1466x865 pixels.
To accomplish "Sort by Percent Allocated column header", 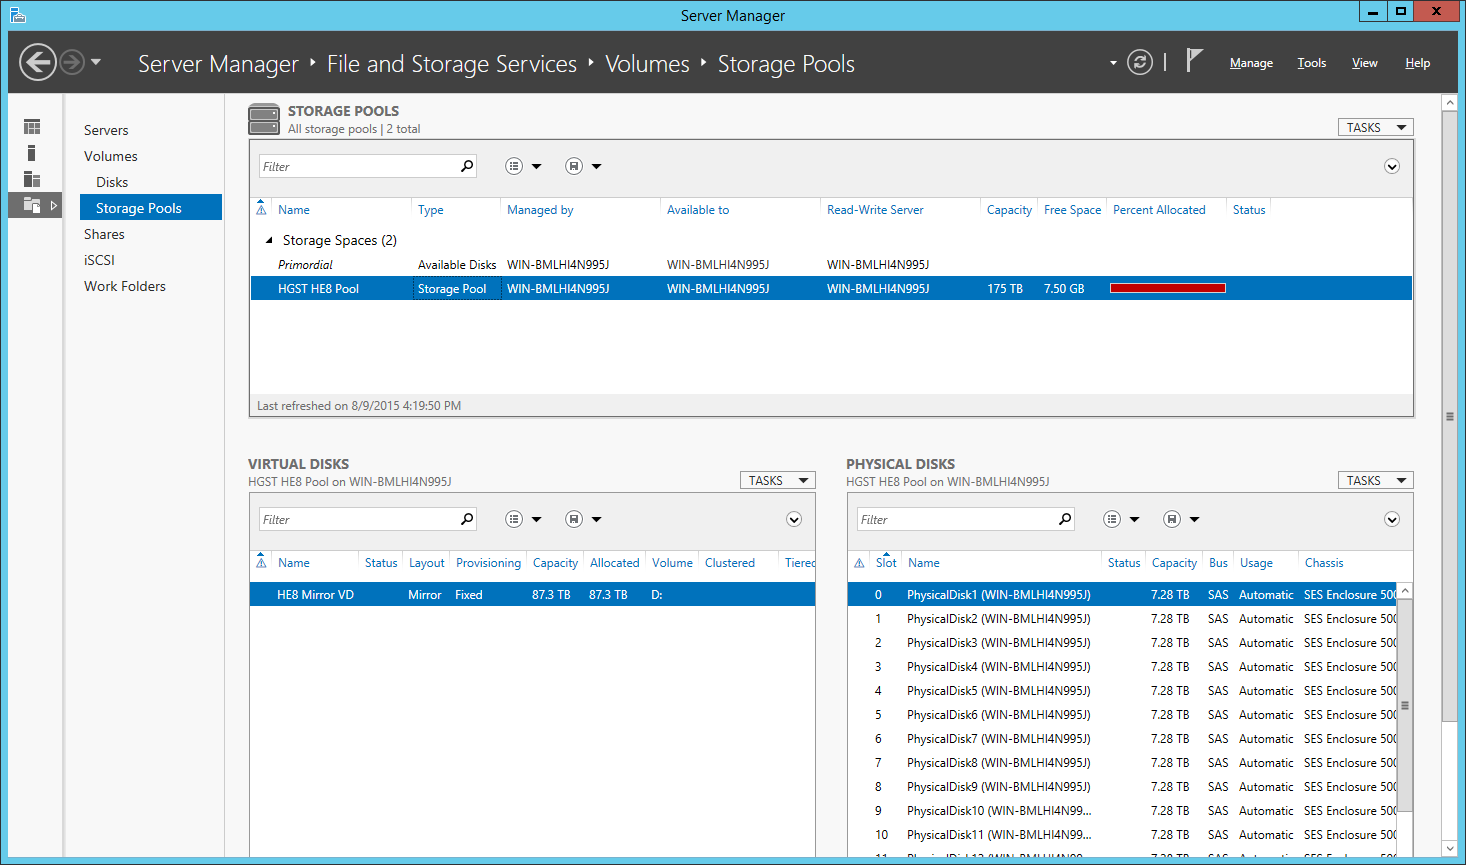I will tap(1159, 210).
